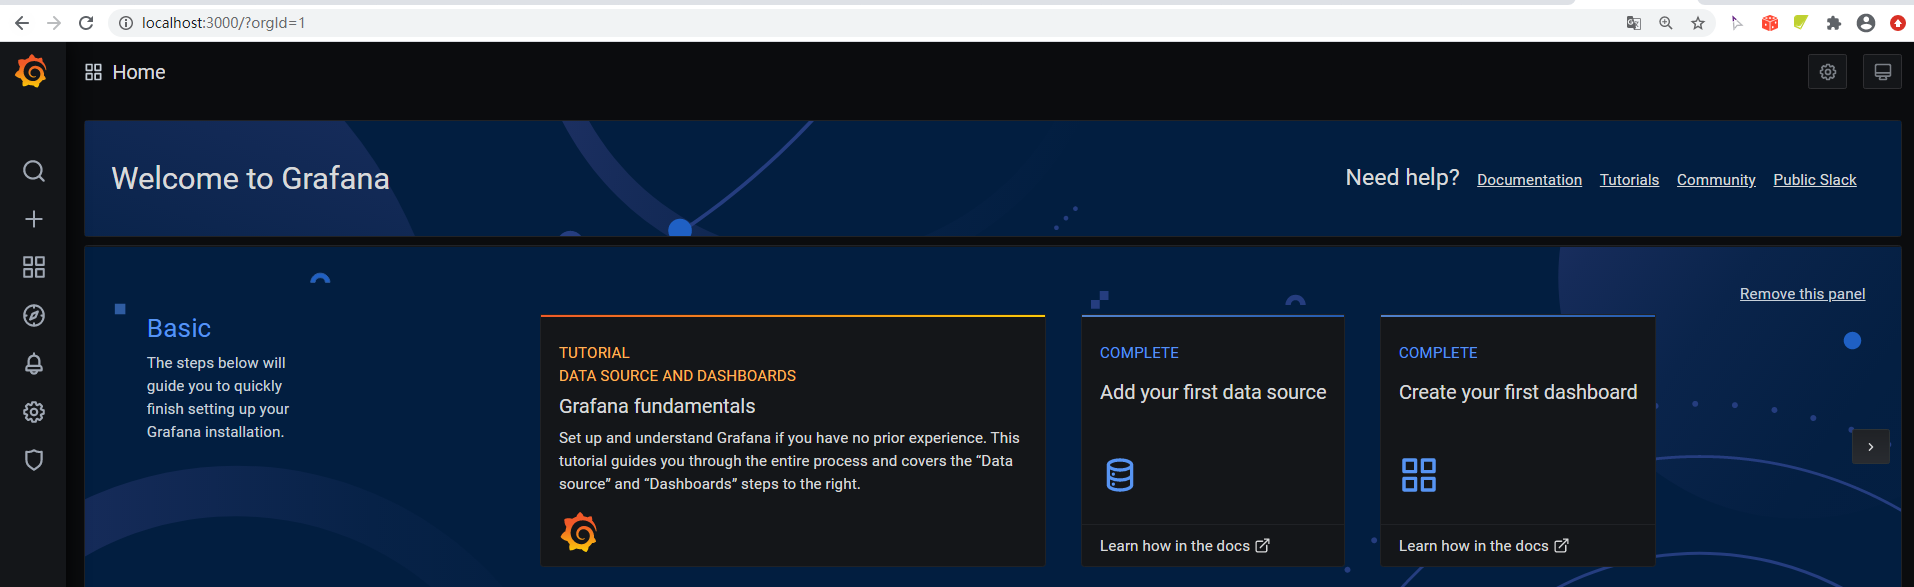Screen dimensions: 1914x587
Task: Open the Public Slack link
Action: [1814, 180]
